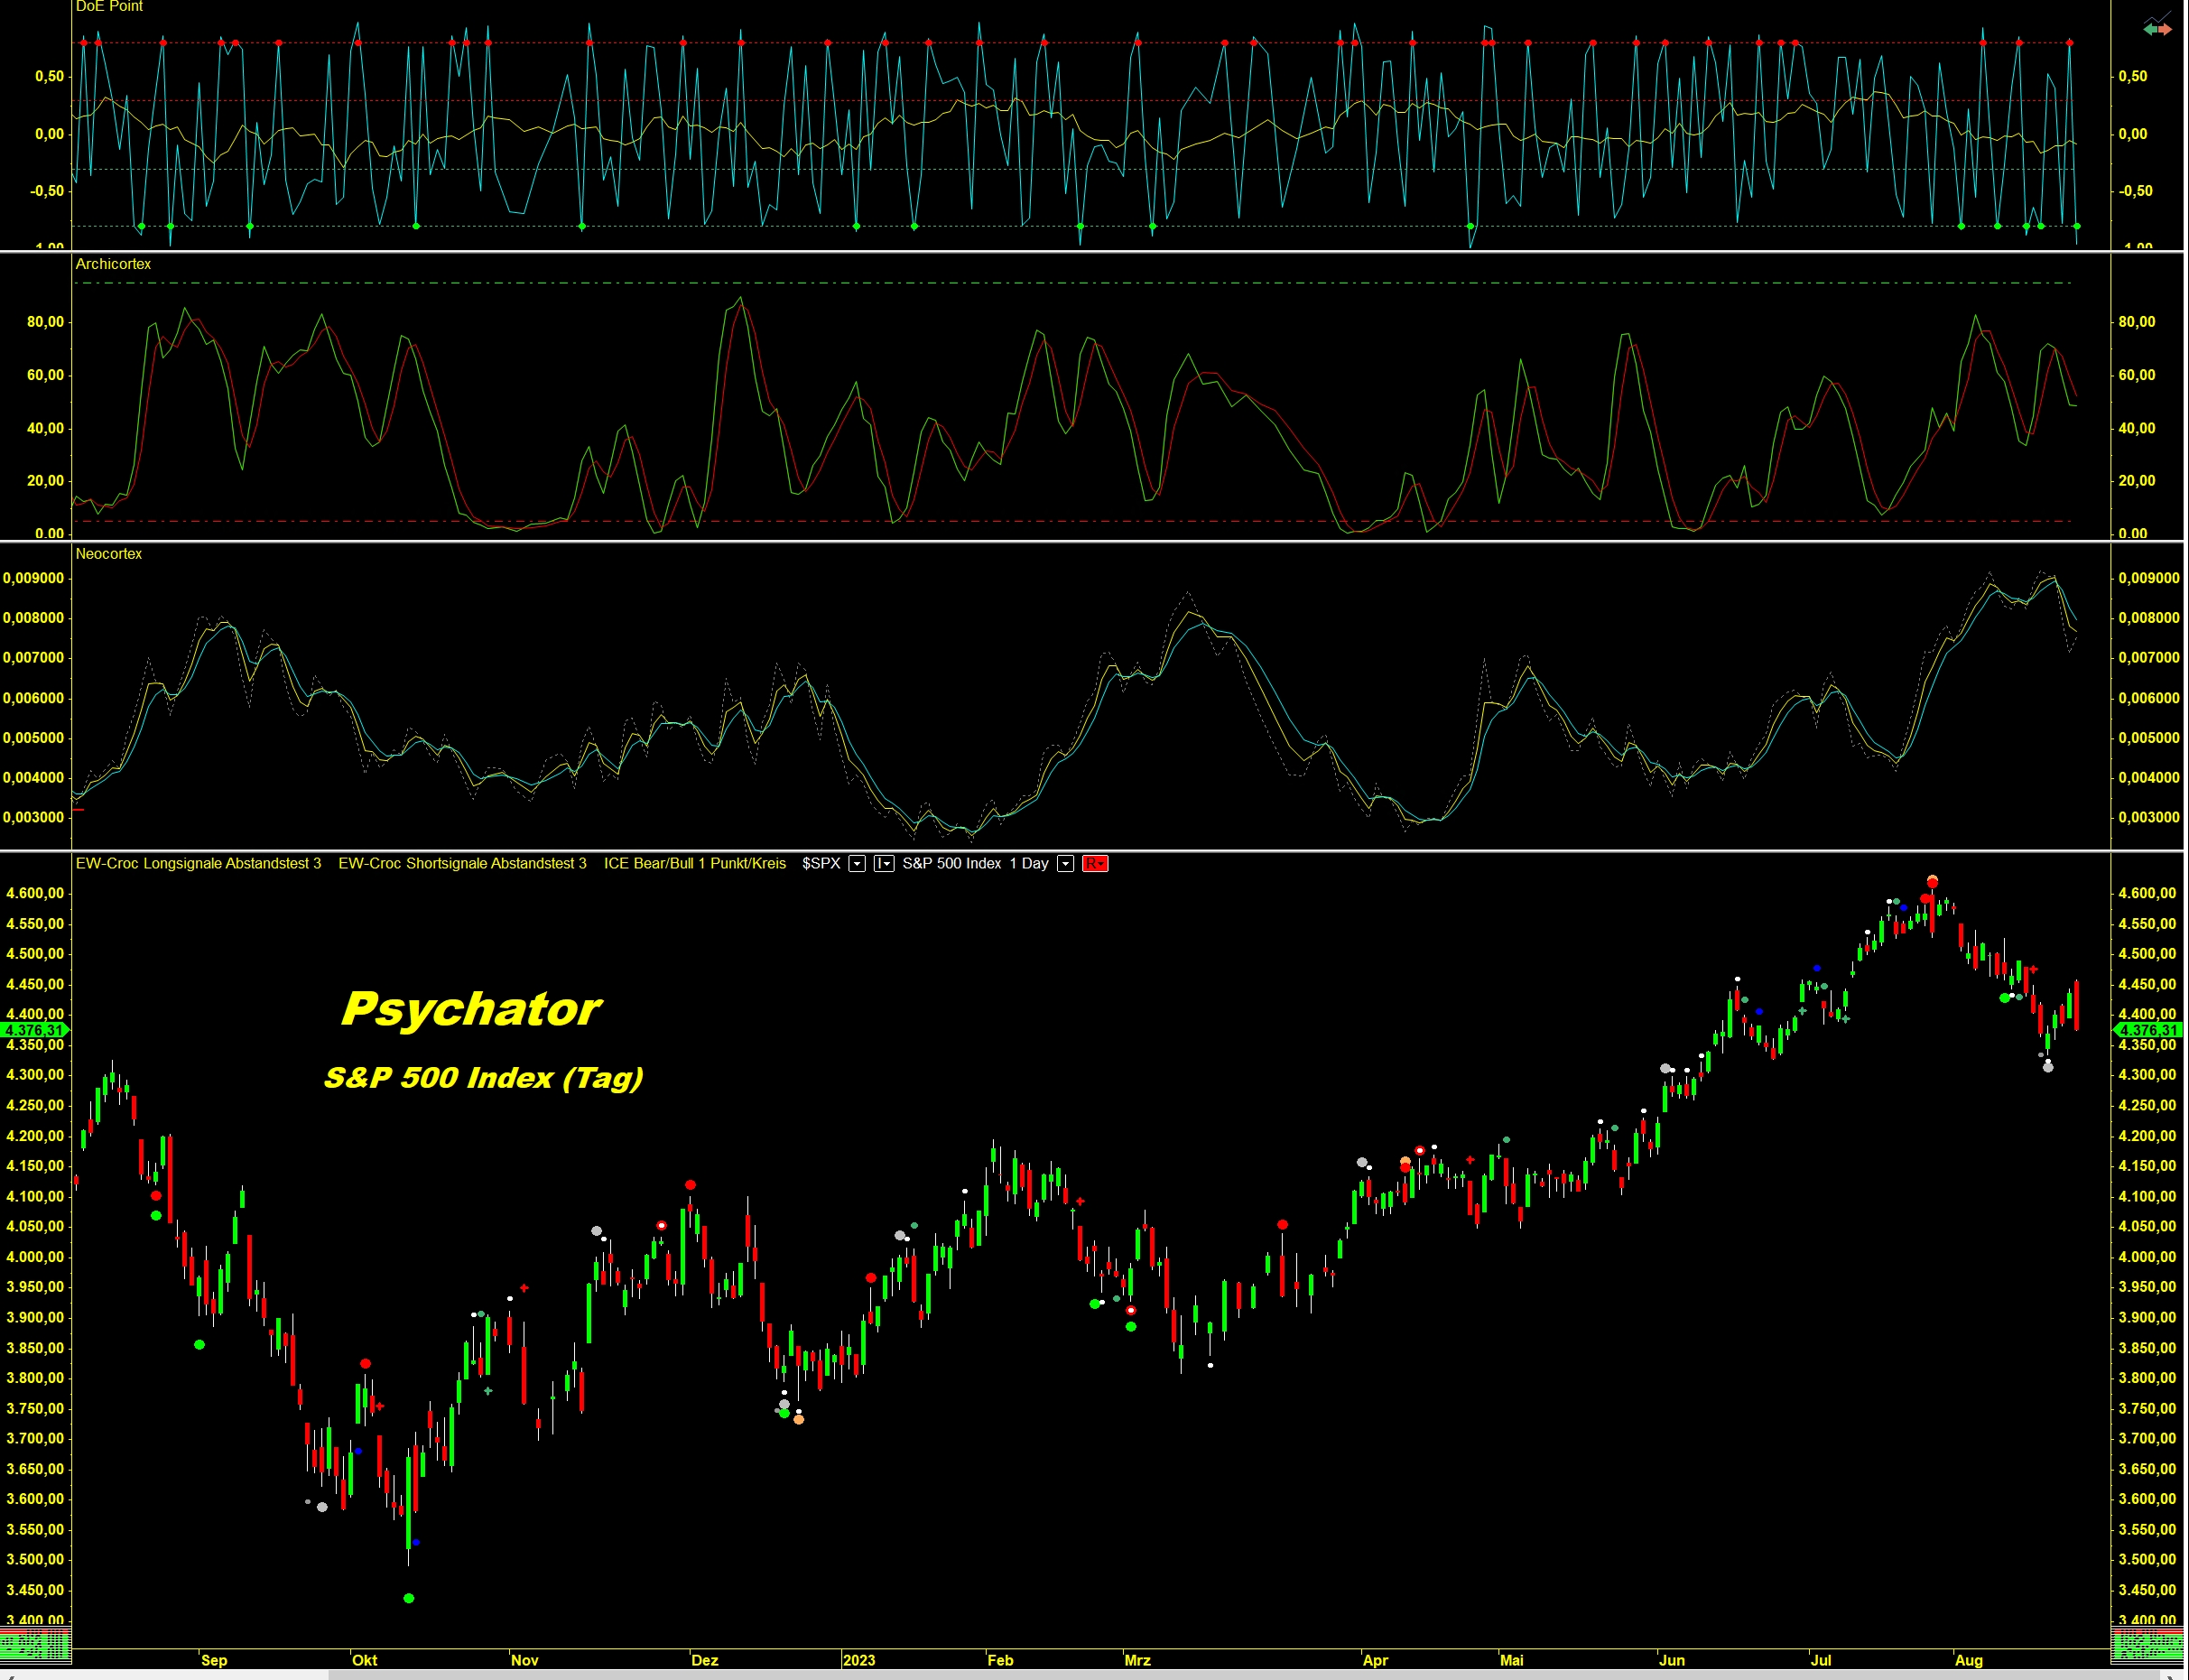Open the red R dropdown button
This screenshot has width=2189, height=1680.
(1095, 864)
